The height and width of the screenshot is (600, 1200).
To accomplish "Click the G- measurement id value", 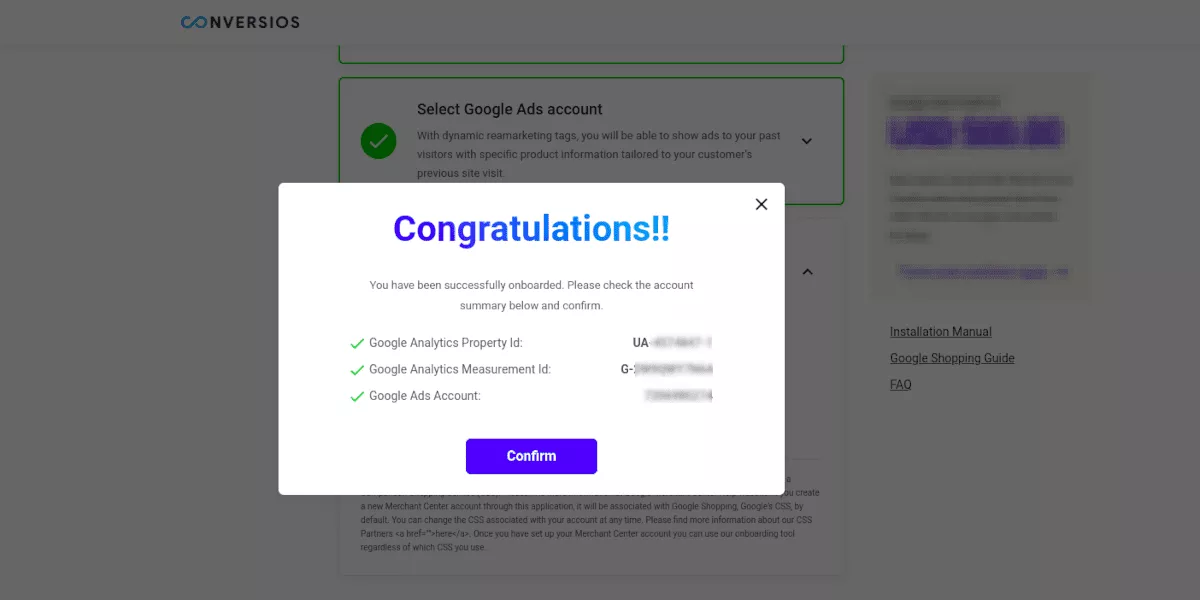I will 666,369.
